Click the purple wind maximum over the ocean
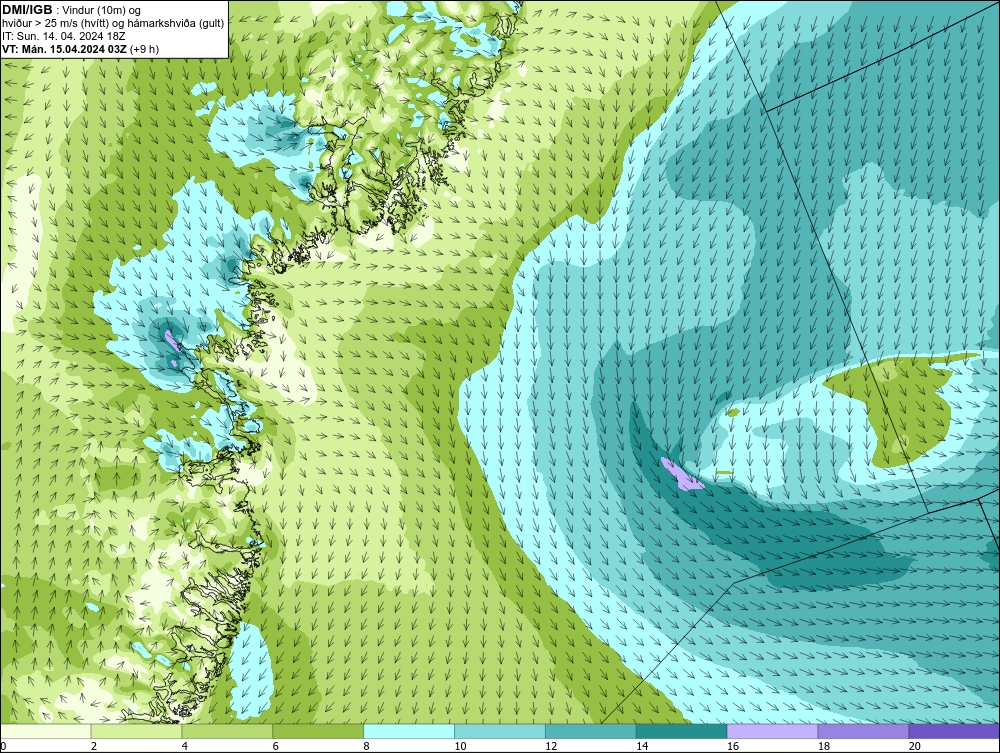Image resolution: width=1000 pixels, height=753 pixels. pos(682,474)
